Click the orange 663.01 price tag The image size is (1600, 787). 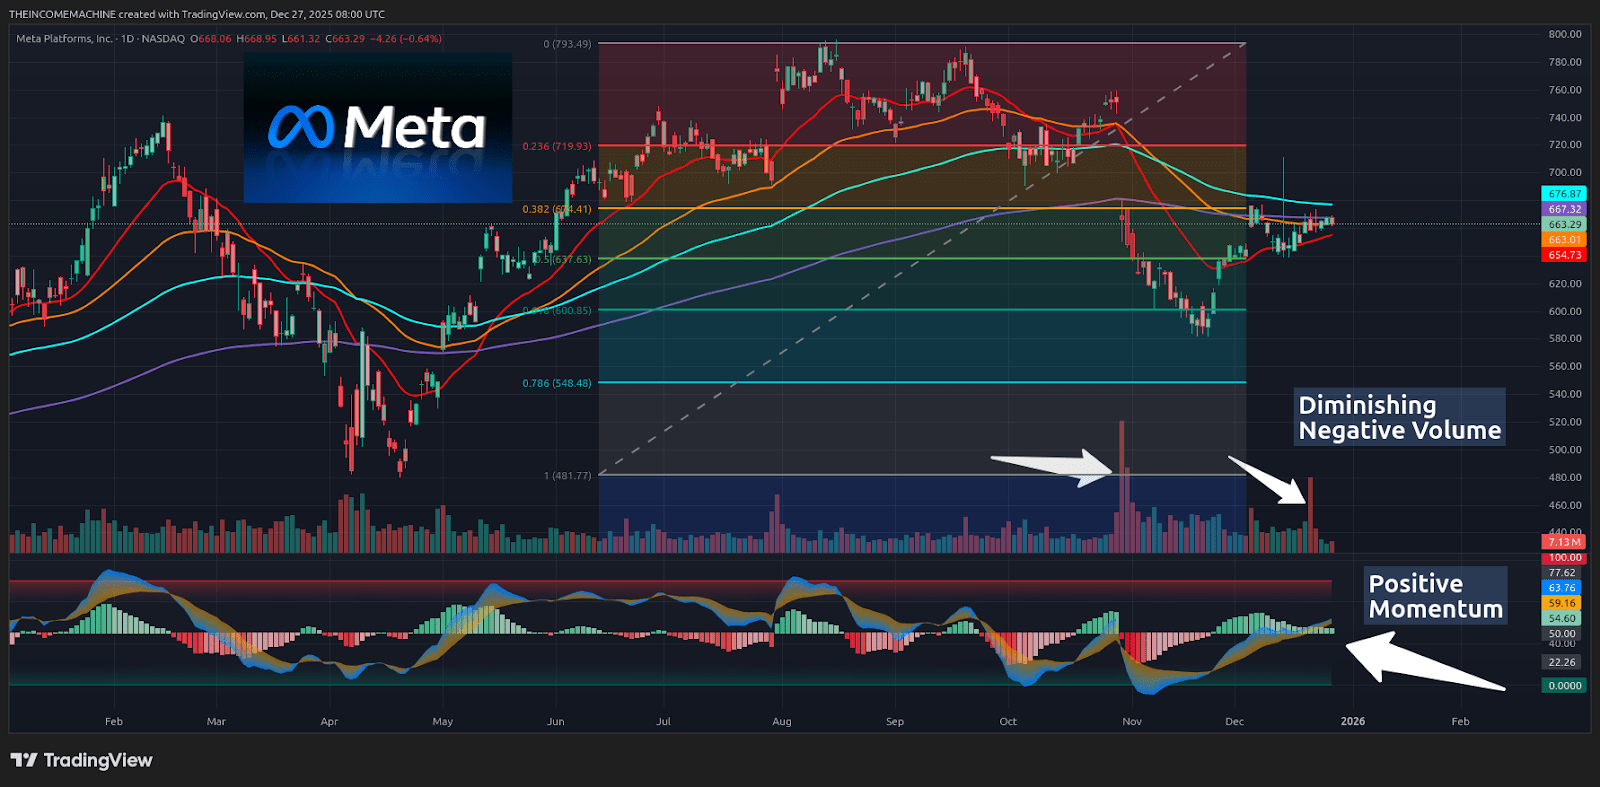1565,240
